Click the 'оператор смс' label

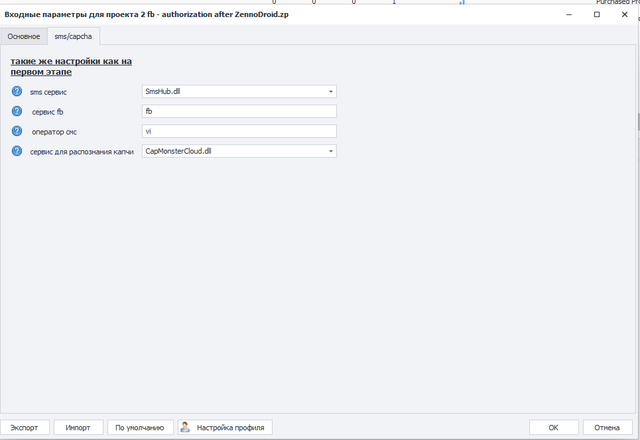pyautogui.click(x=54, y=132)
